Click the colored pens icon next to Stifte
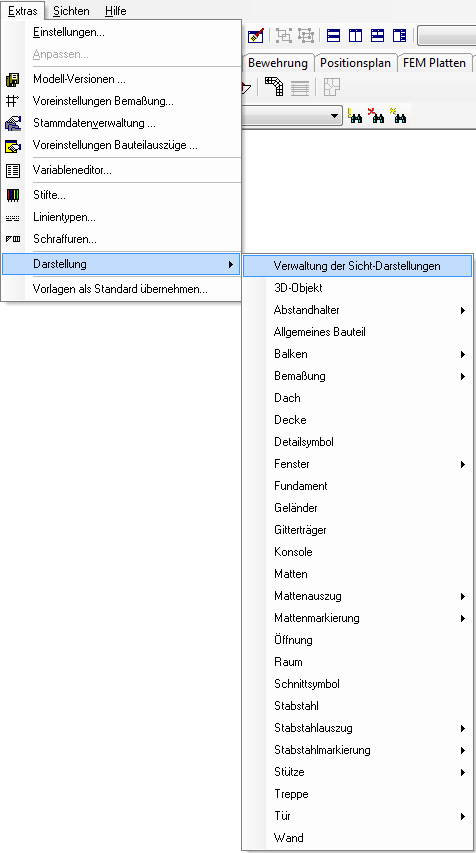This screenshot has width=476, height=853. [13, 195]
